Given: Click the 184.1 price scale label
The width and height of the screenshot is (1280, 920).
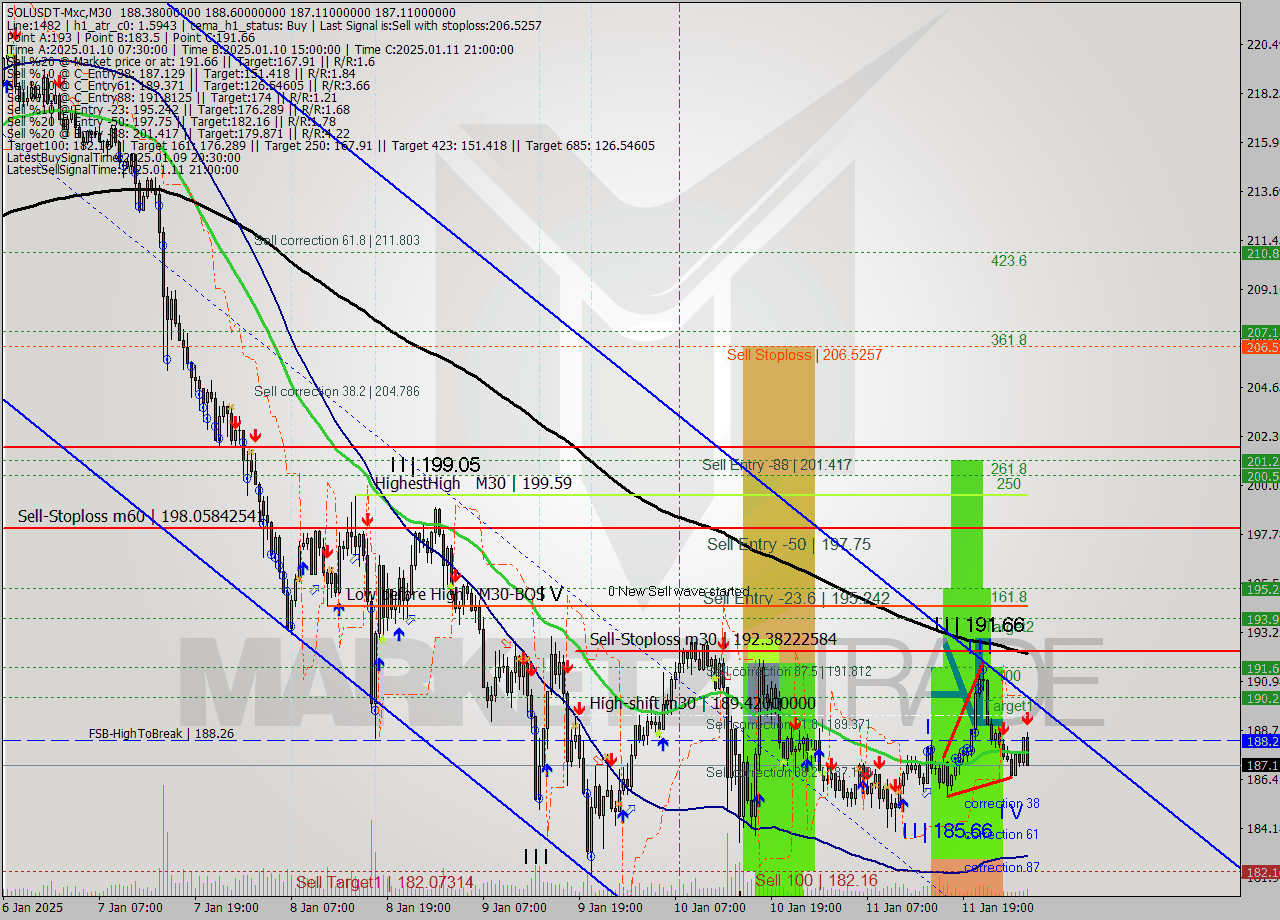Looking at the screenshot, I should coord(1261,828).
